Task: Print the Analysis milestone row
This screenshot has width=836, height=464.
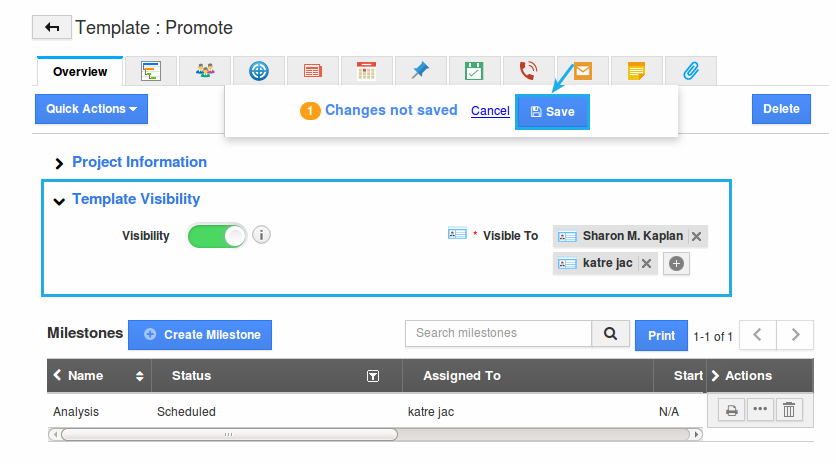Action: click(732, 410)
